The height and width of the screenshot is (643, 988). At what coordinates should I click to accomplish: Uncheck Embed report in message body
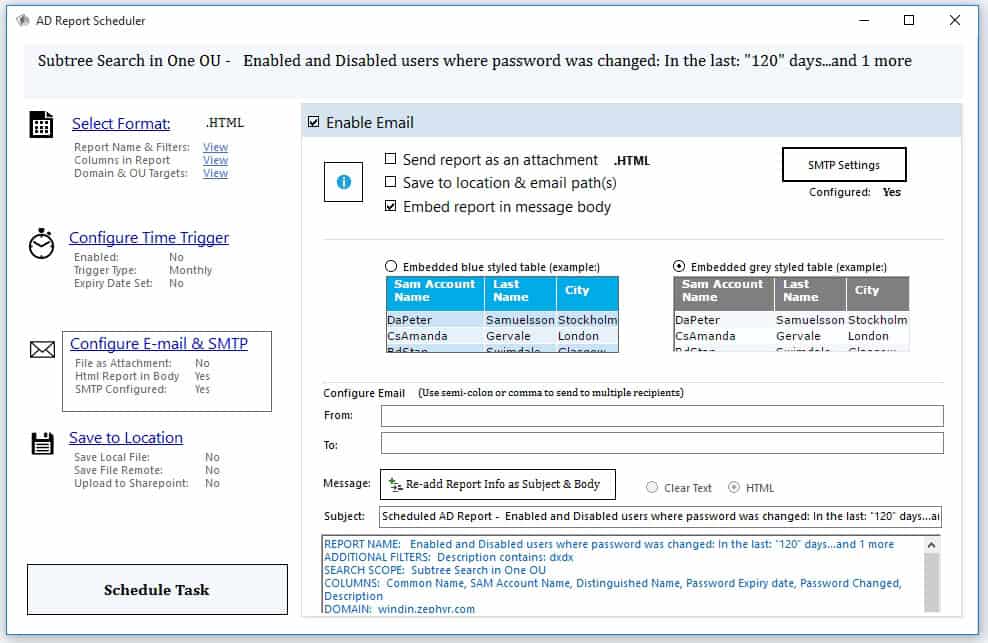click(391, 206)
